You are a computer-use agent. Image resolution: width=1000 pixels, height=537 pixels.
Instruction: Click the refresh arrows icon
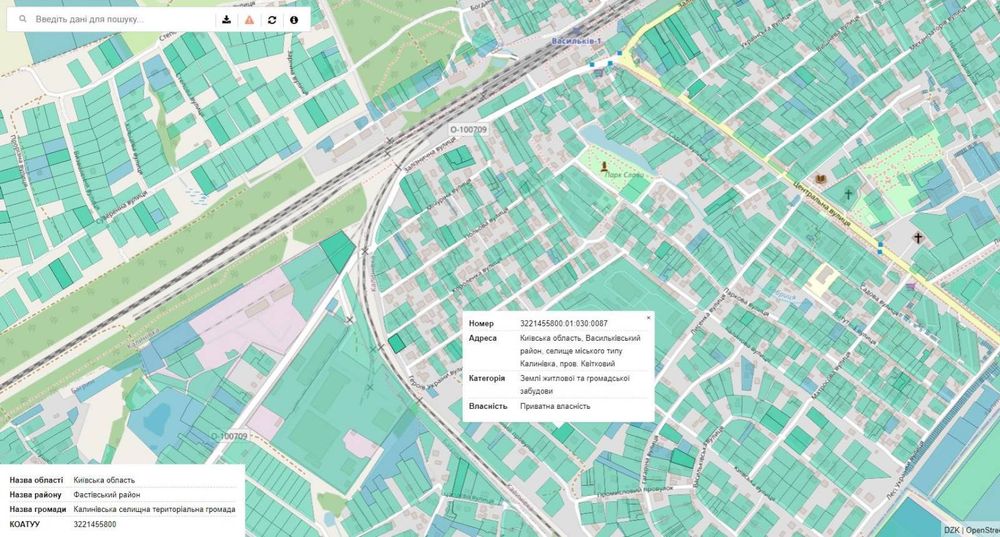click(x=272, y=20)
